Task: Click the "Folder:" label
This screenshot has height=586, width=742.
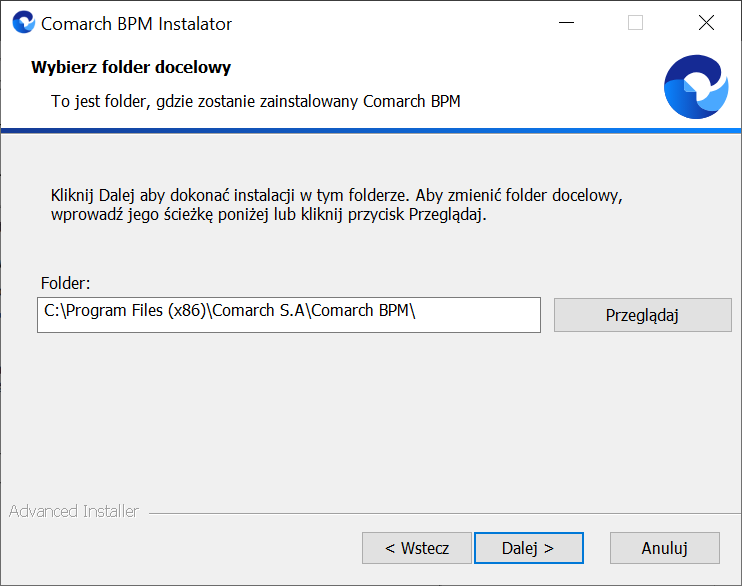Action: coord(65,283)
